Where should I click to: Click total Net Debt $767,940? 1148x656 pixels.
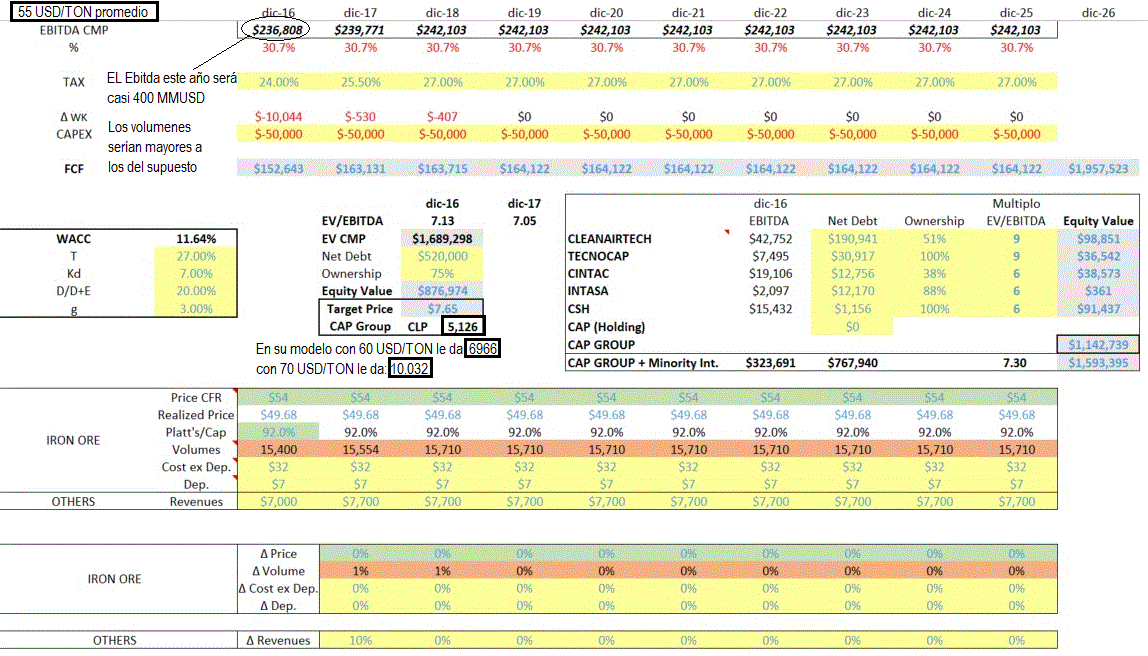852,362
